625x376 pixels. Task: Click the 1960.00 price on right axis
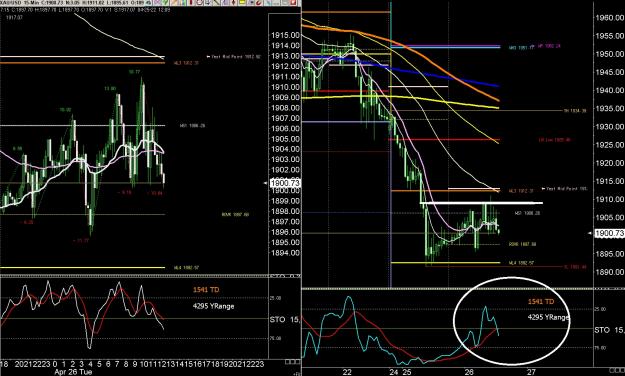click(x=610, y=18)
